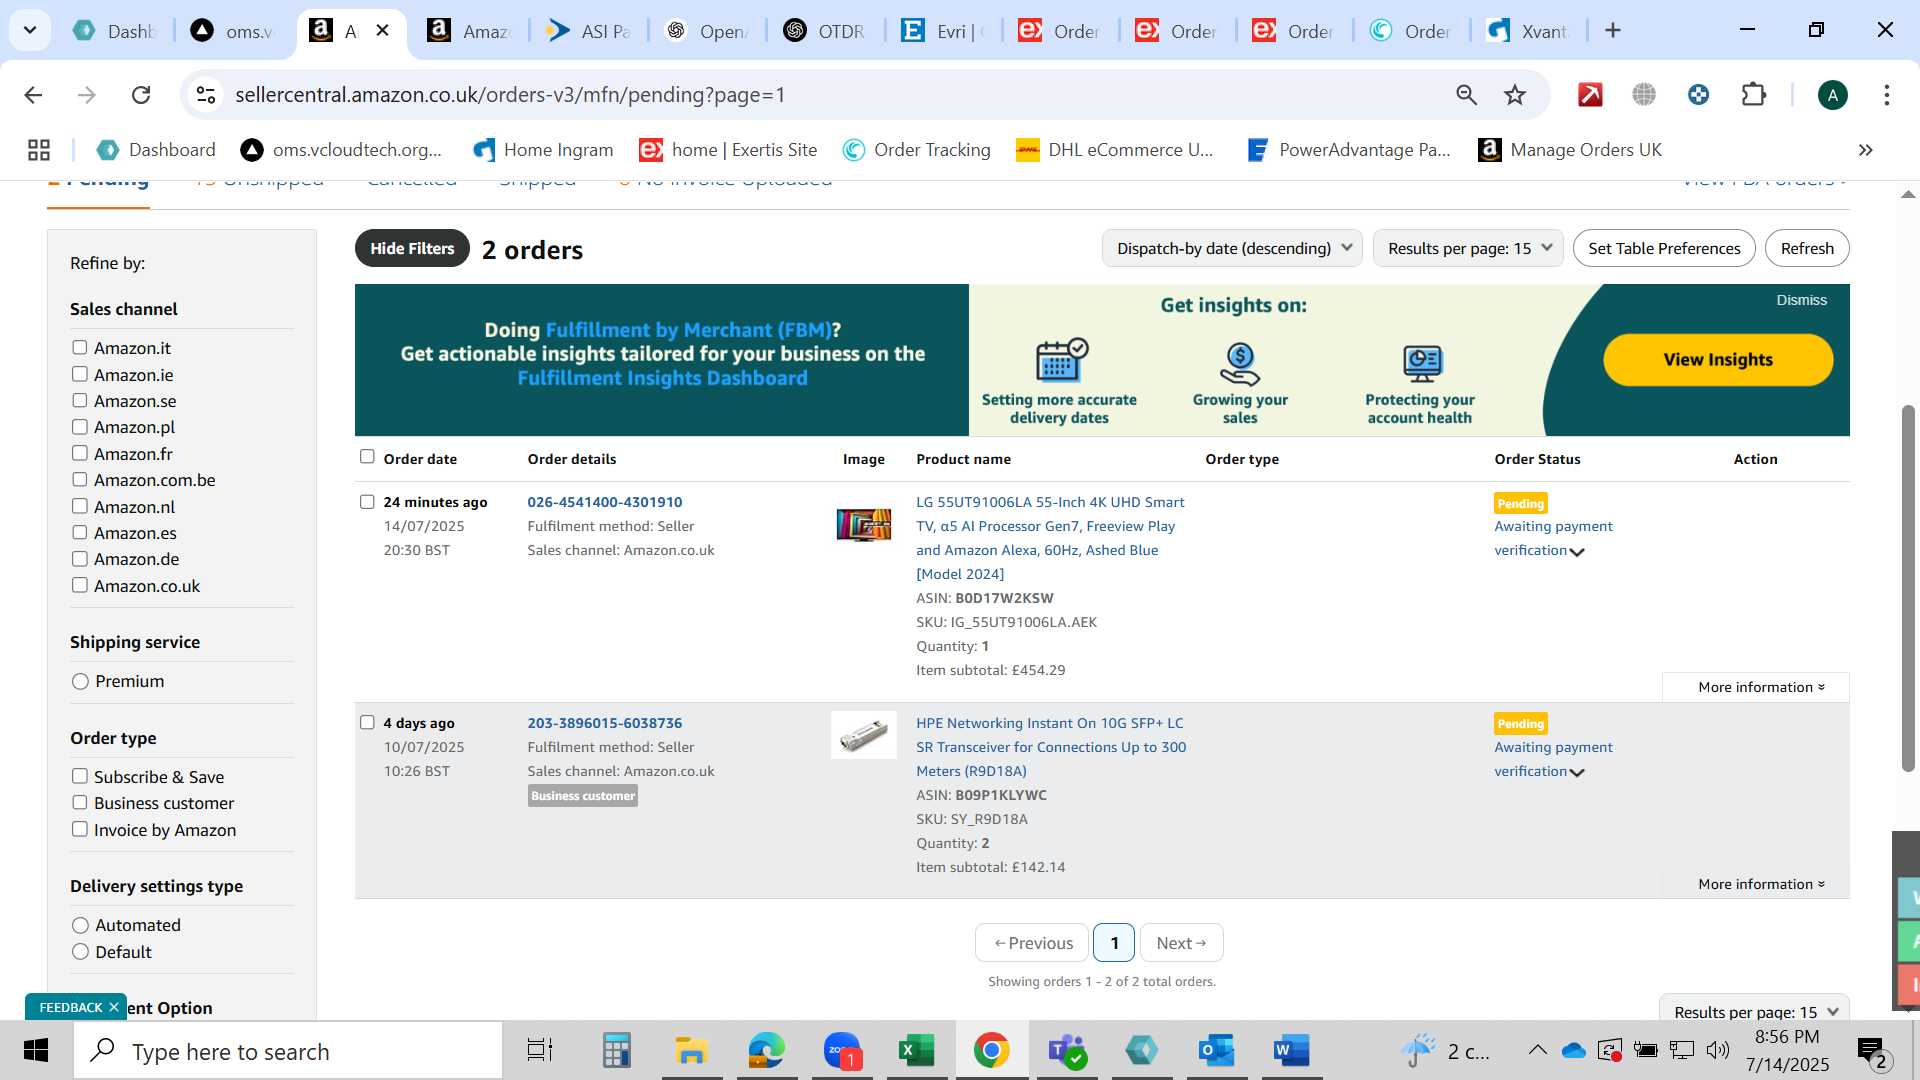
Task: Open Zoom from the taskbar
Action: (x=842, y=1051)
